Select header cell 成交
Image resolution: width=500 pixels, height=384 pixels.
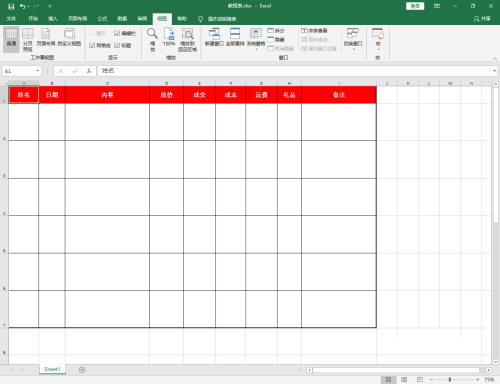pos(199,95)
